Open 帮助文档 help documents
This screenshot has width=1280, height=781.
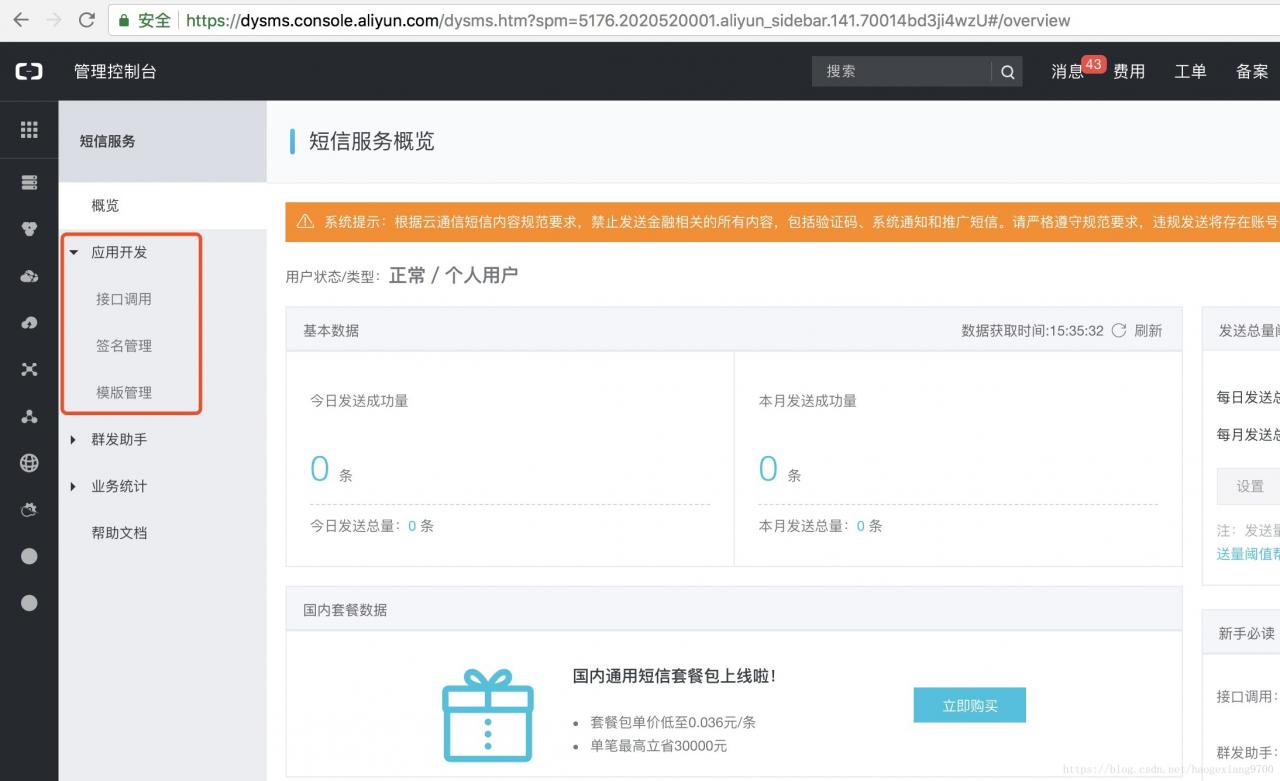tap(119, 533)
